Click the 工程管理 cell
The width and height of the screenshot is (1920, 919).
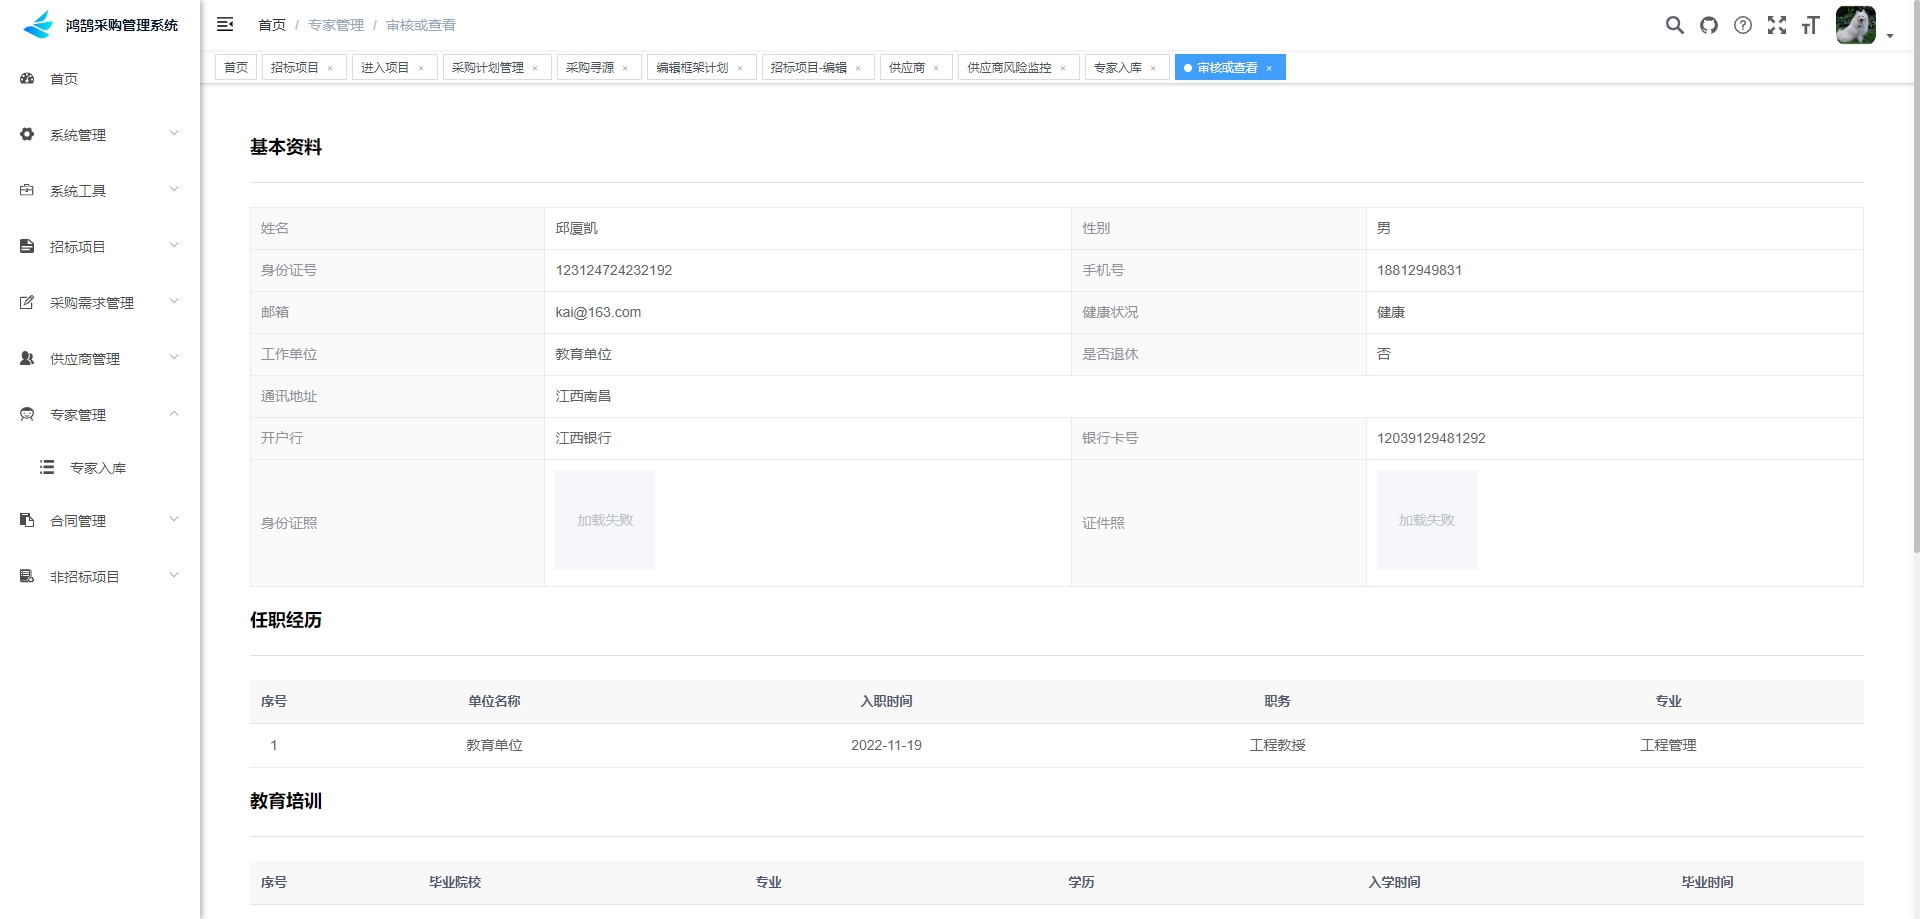1668,745
